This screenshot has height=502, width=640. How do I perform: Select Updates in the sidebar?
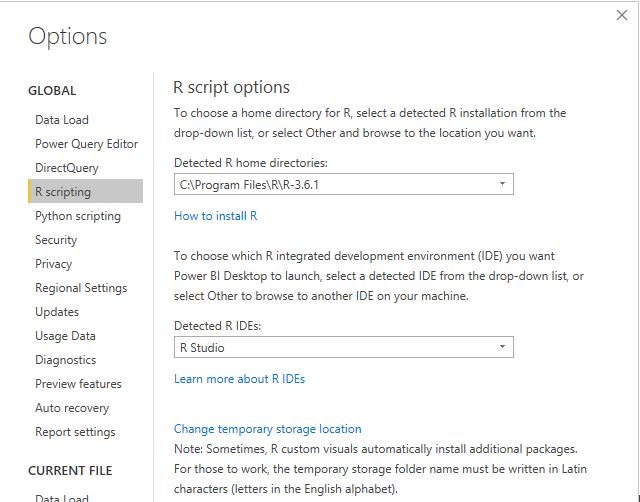57,312
